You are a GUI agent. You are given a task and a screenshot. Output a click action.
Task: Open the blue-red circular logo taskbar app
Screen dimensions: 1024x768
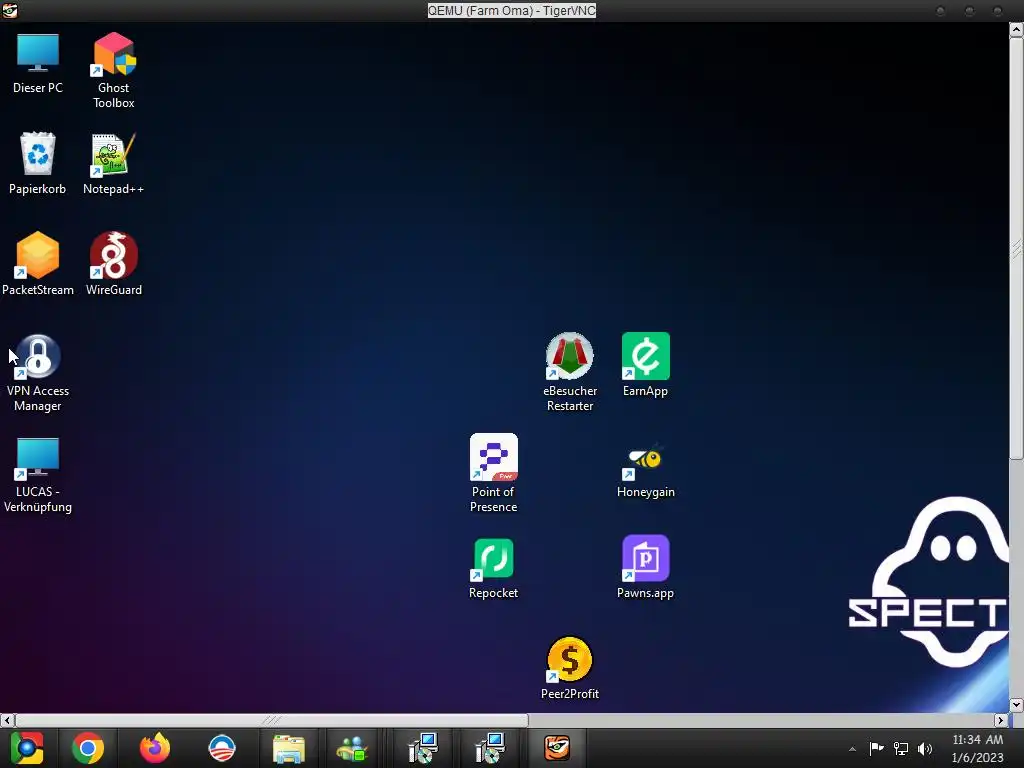[x=221, y=748]
